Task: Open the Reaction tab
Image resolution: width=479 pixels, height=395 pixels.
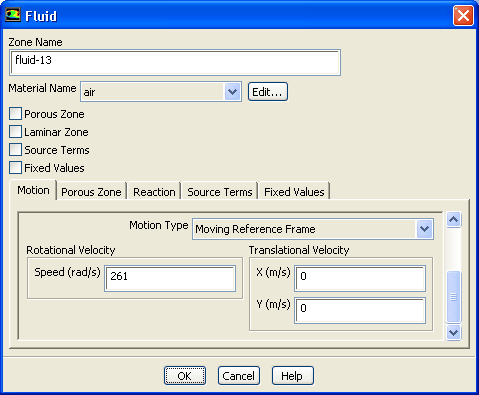Action: click(x=154, y=192)
